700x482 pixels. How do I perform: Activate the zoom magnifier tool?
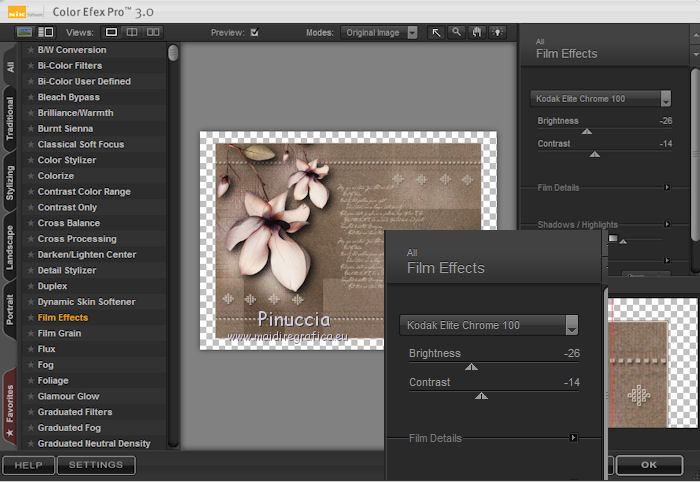tap(456, 32)
